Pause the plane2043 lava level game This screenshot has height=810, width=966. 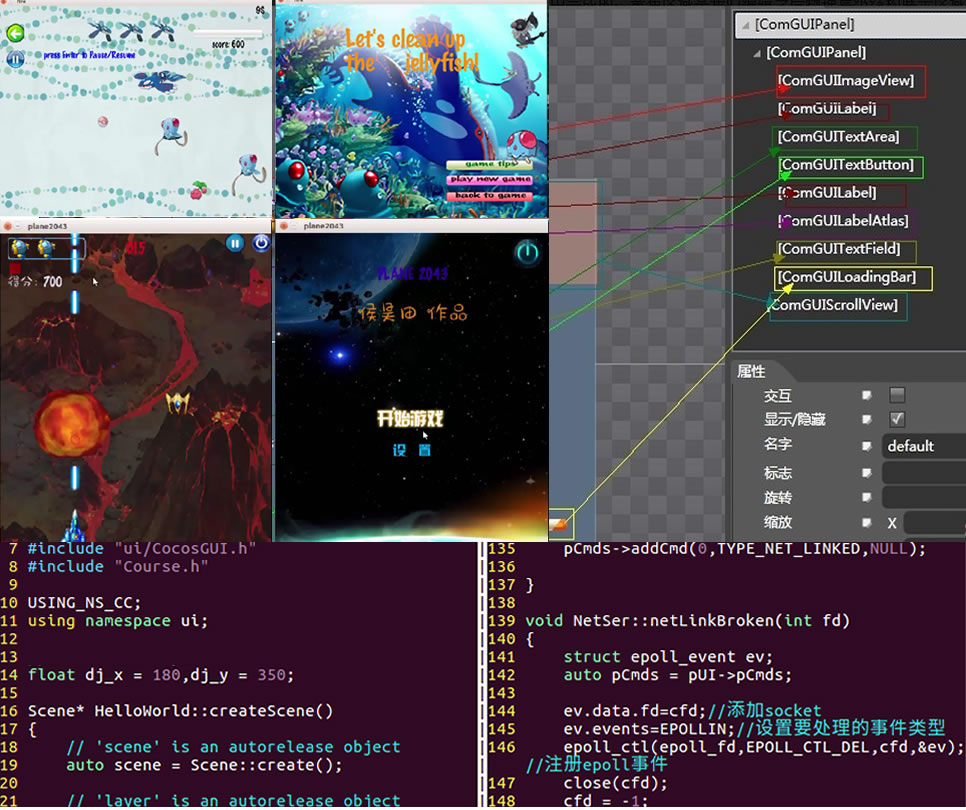tap(234, 243)
